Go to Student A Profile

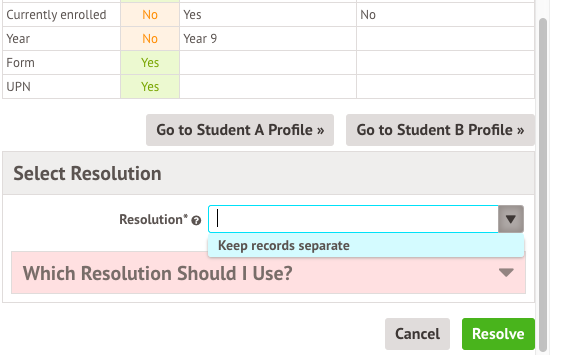point(240,130)
